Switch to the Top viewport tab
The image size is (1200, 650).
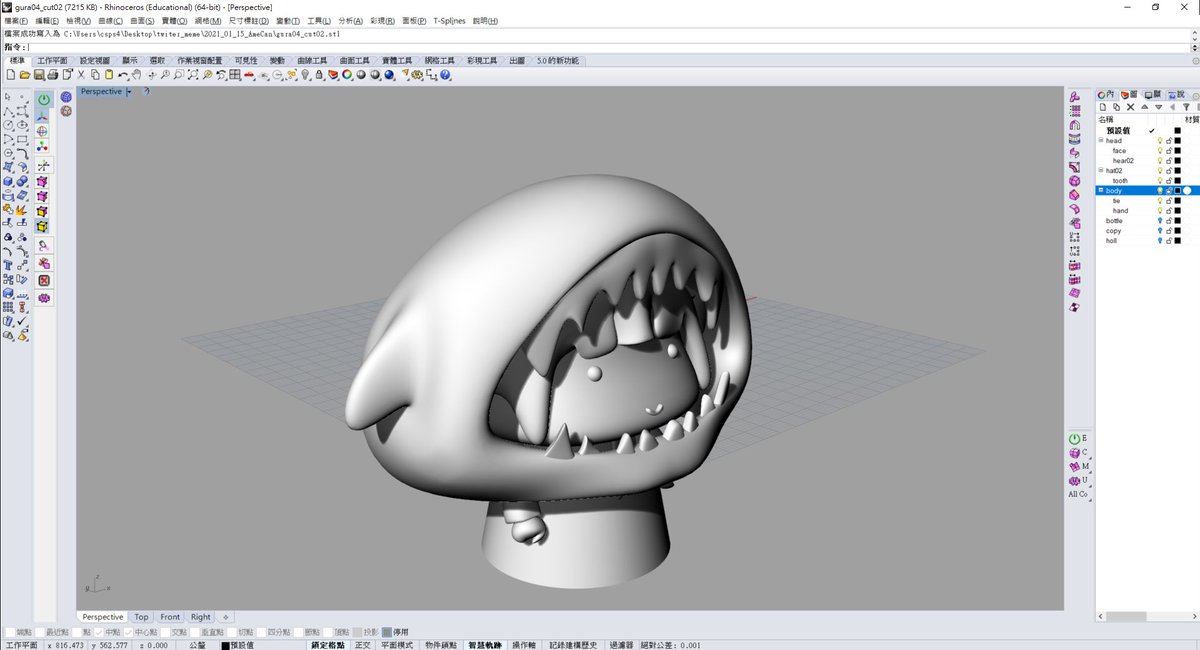tap(142, 617)
